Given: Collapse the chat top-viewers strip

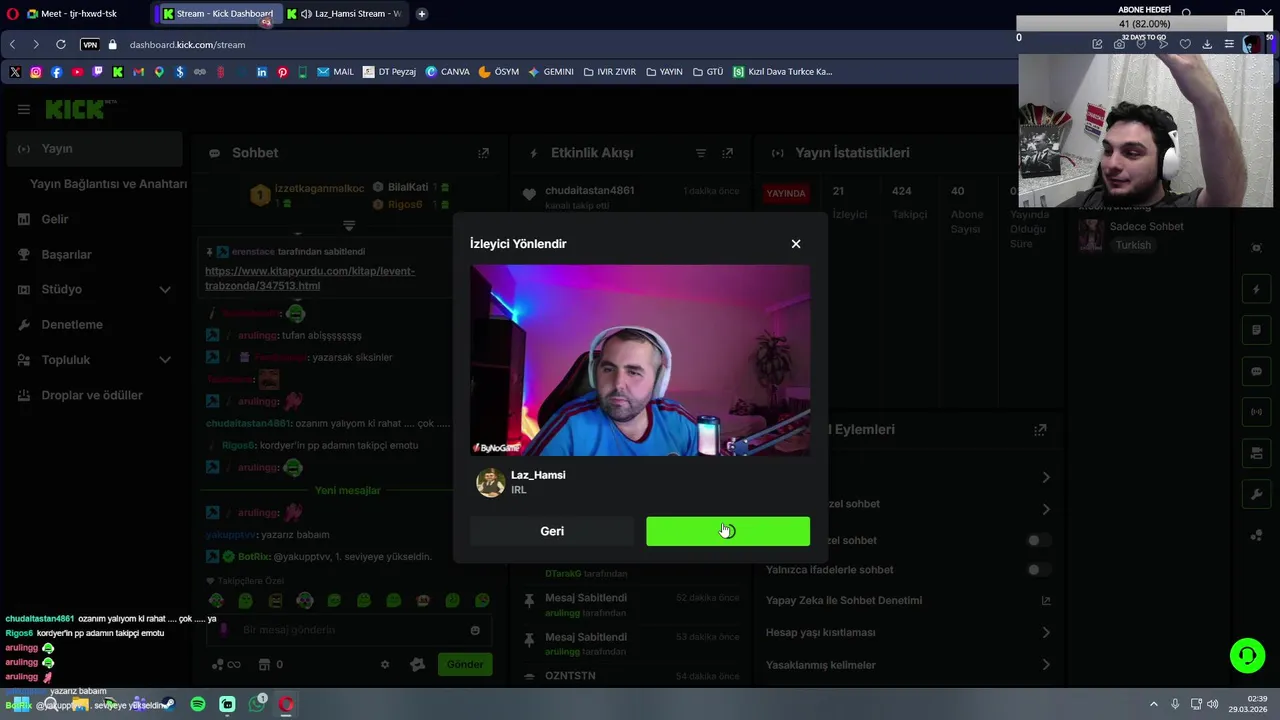Looking at the screenshot, I should [349, 226].
